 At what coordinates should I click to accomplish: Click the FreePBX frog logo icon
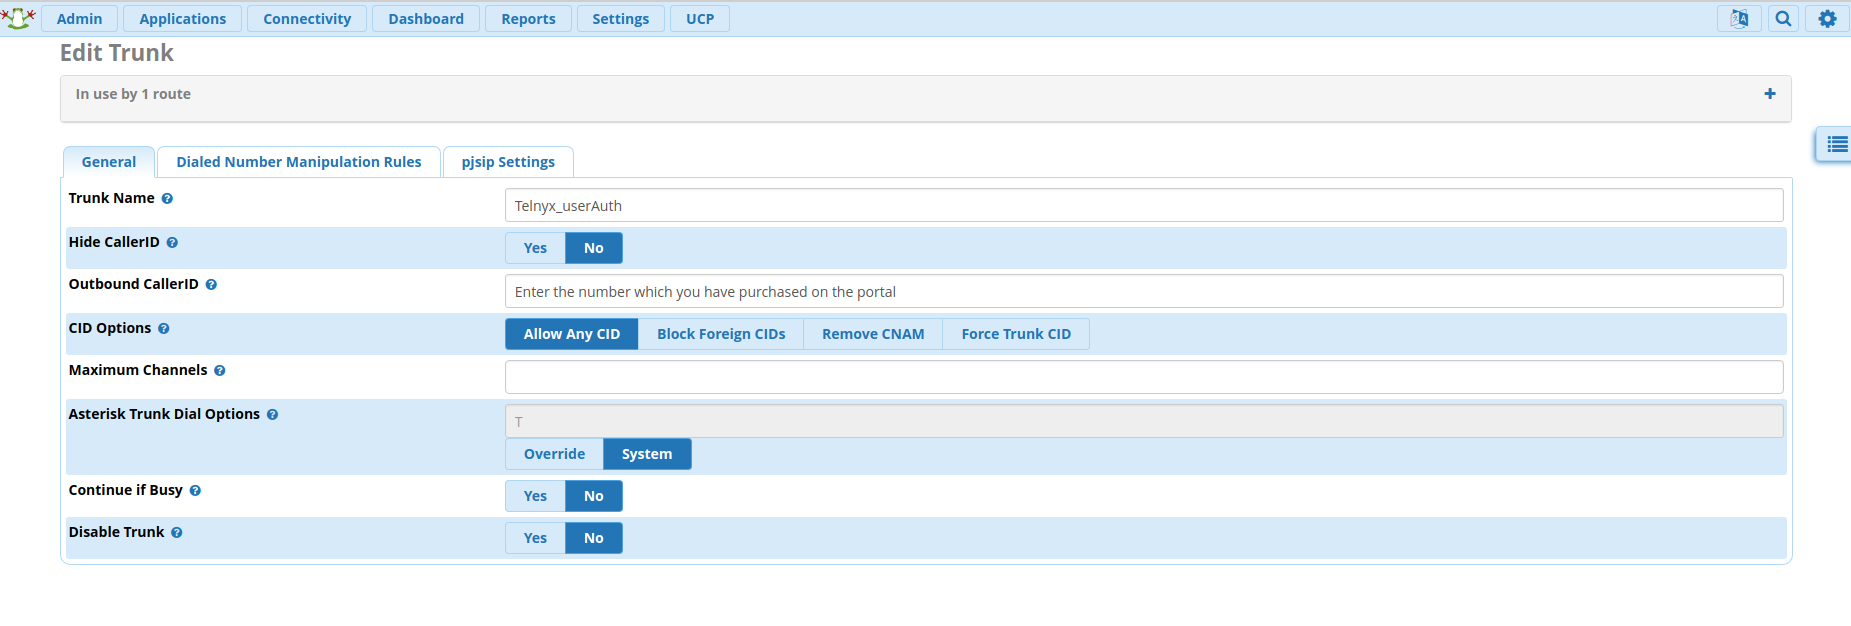[x=19, y=18]
